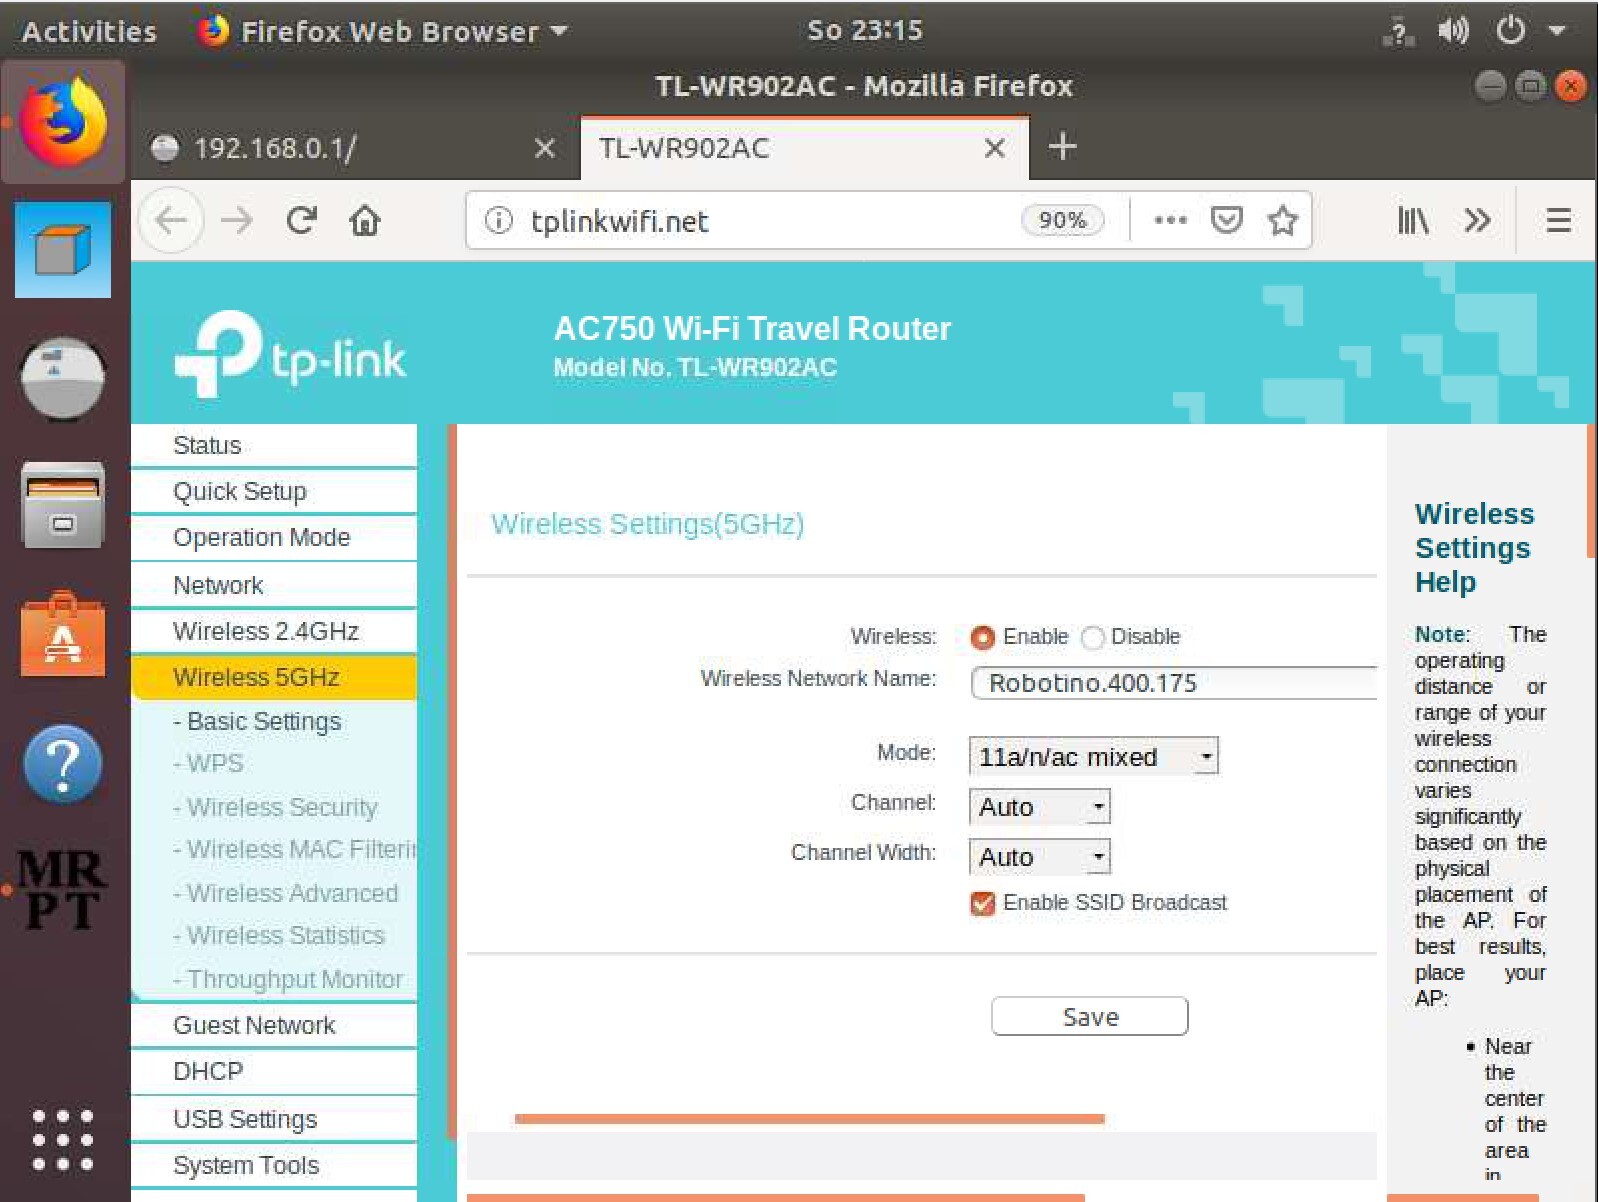
Task: Click the Wireless Network Name field
Action: 1172,683
